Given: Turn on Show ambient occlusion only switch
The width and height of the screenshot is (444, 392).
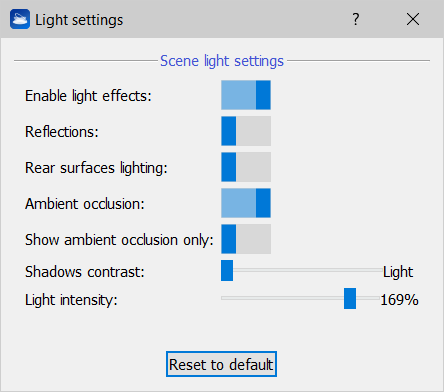Looking at the screenshot, I should click(x=246, y=239).
